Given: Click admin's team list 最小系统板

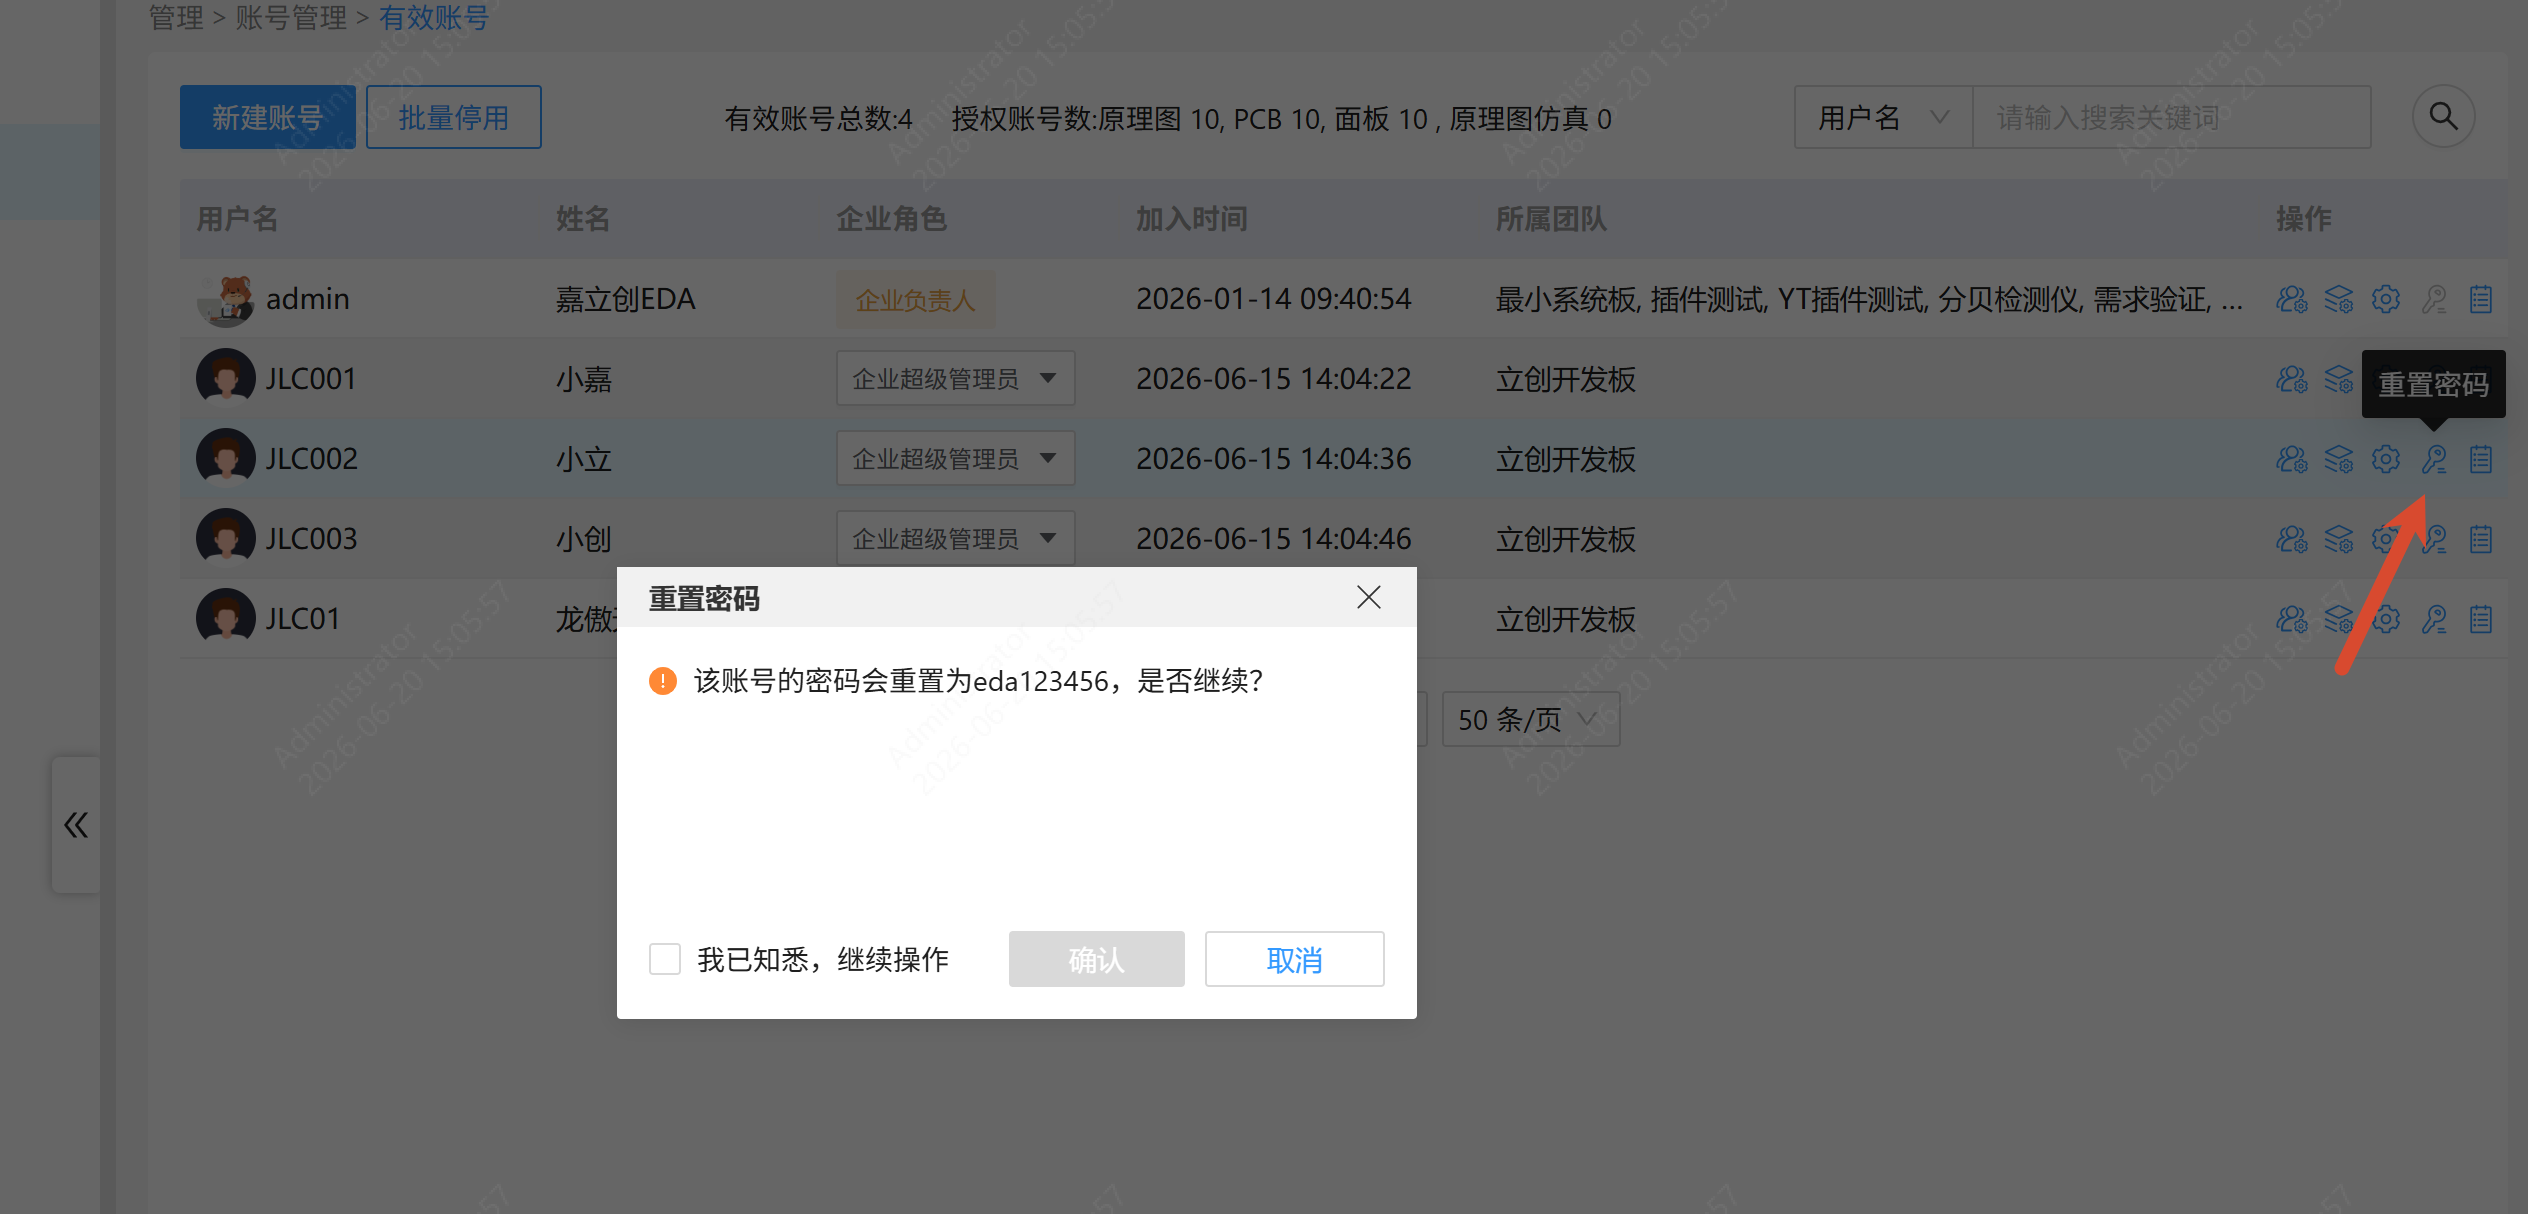Looking at the screenshot, I should pyautogui.click(x=1566, y=299).
